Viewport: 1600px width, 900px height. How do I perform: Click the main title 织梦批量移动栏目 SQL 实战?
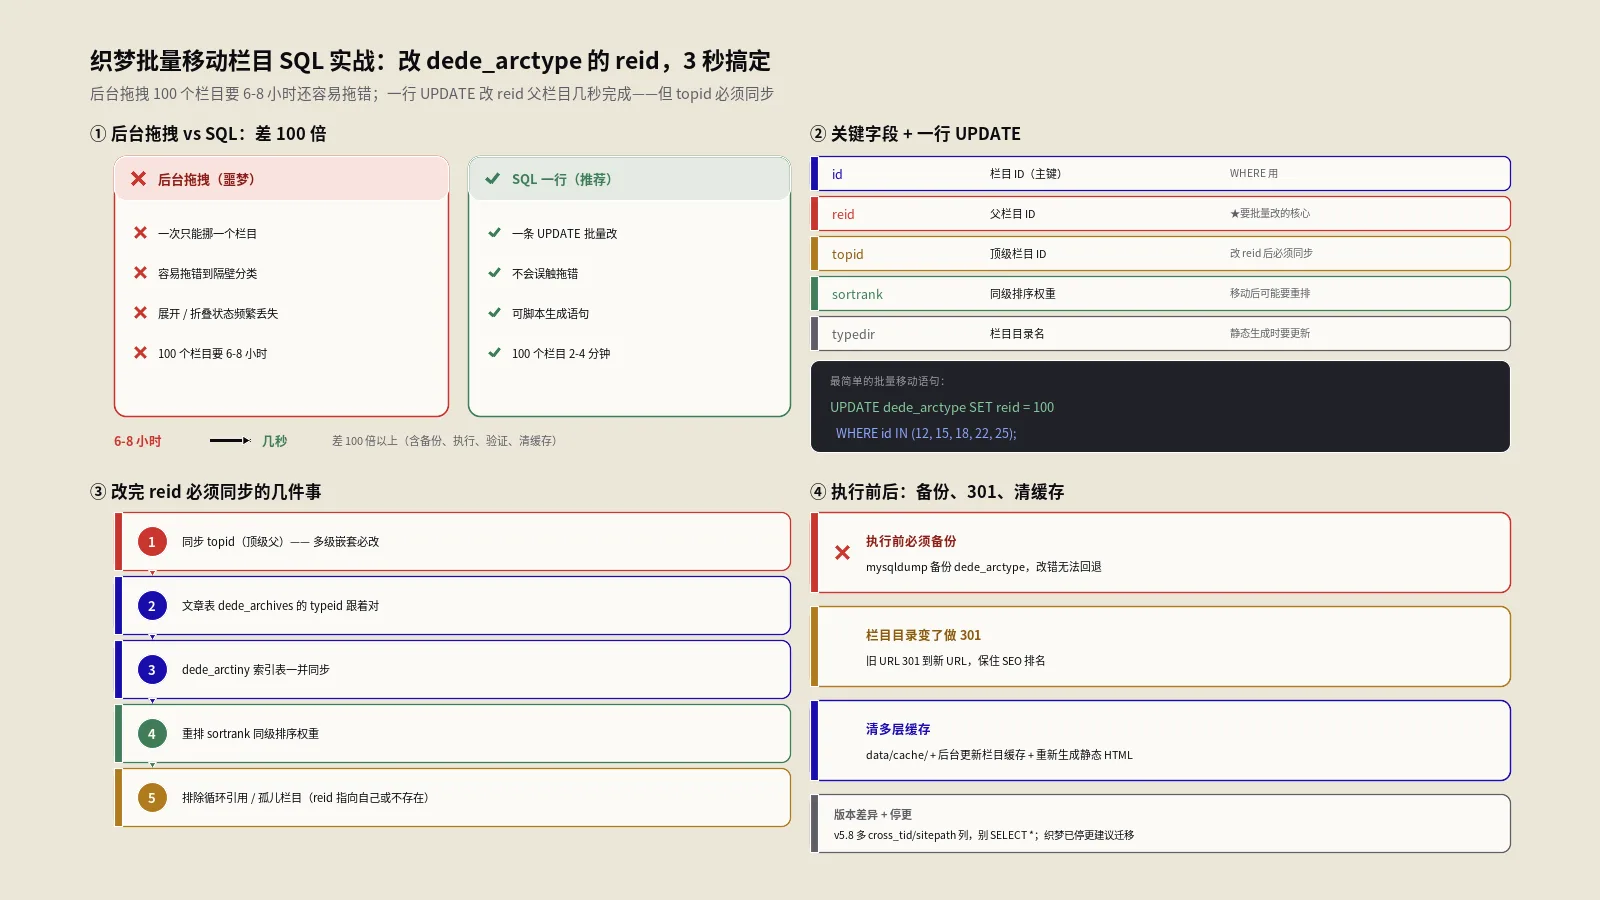coord(430,61)
